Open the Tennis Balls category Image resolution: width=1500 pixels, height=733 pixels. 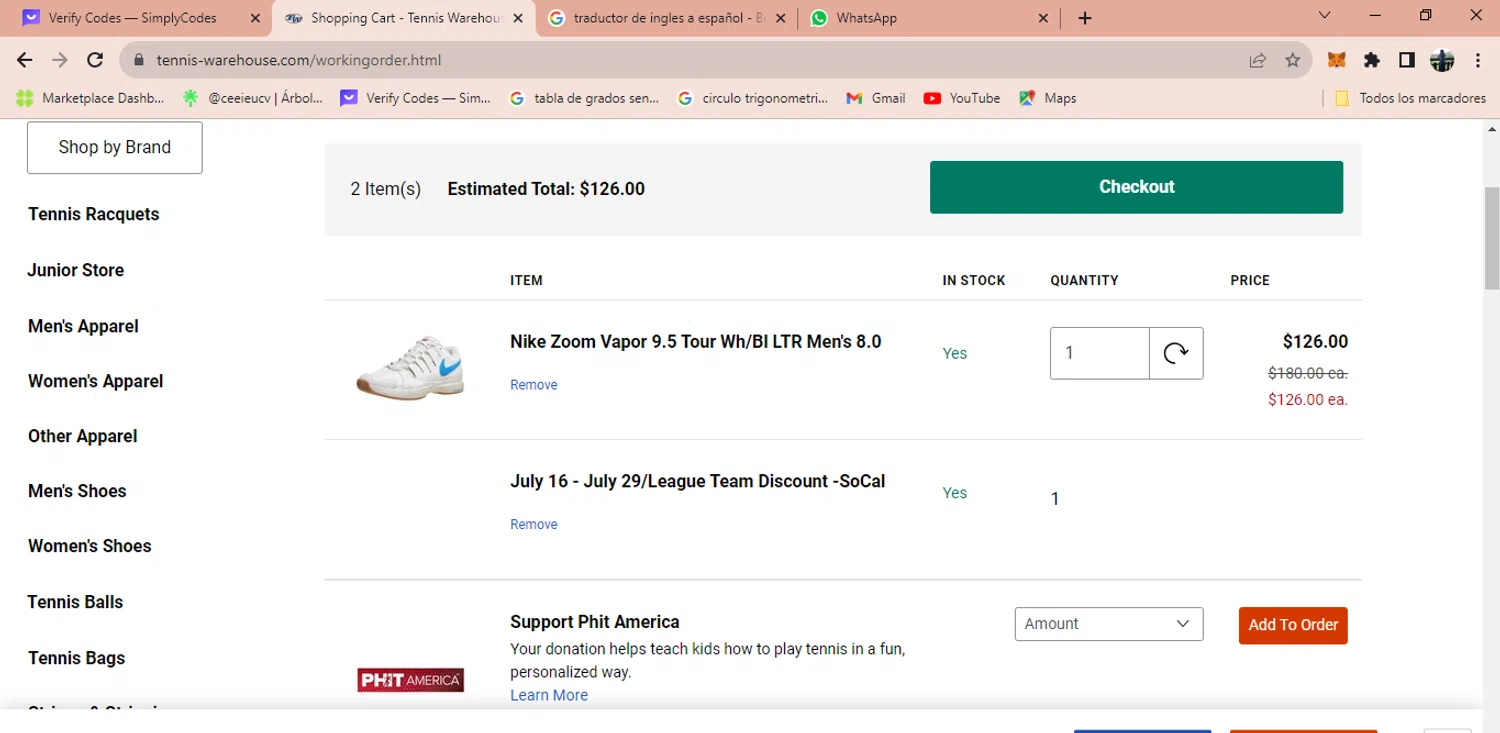coord(75,602)
